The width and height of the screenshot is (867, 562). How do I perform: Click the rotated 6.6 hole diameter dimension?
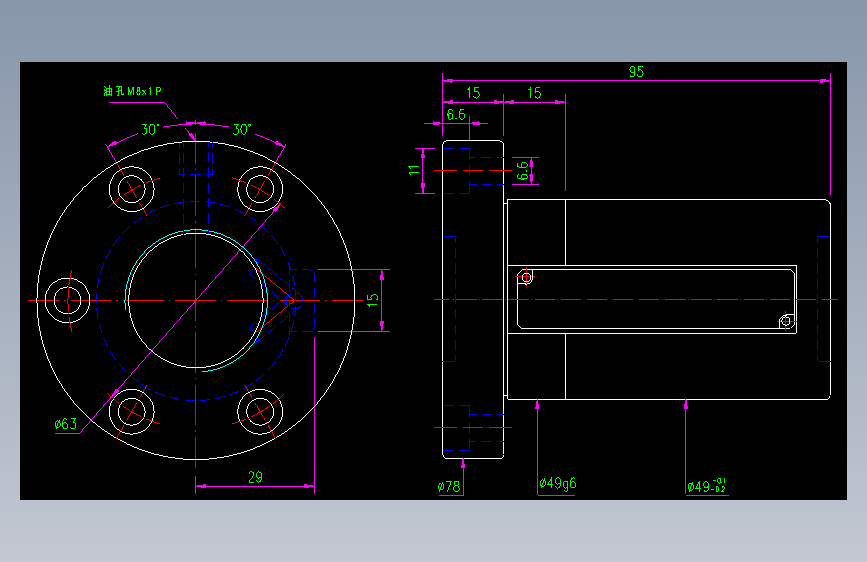(x=522, y=170)
